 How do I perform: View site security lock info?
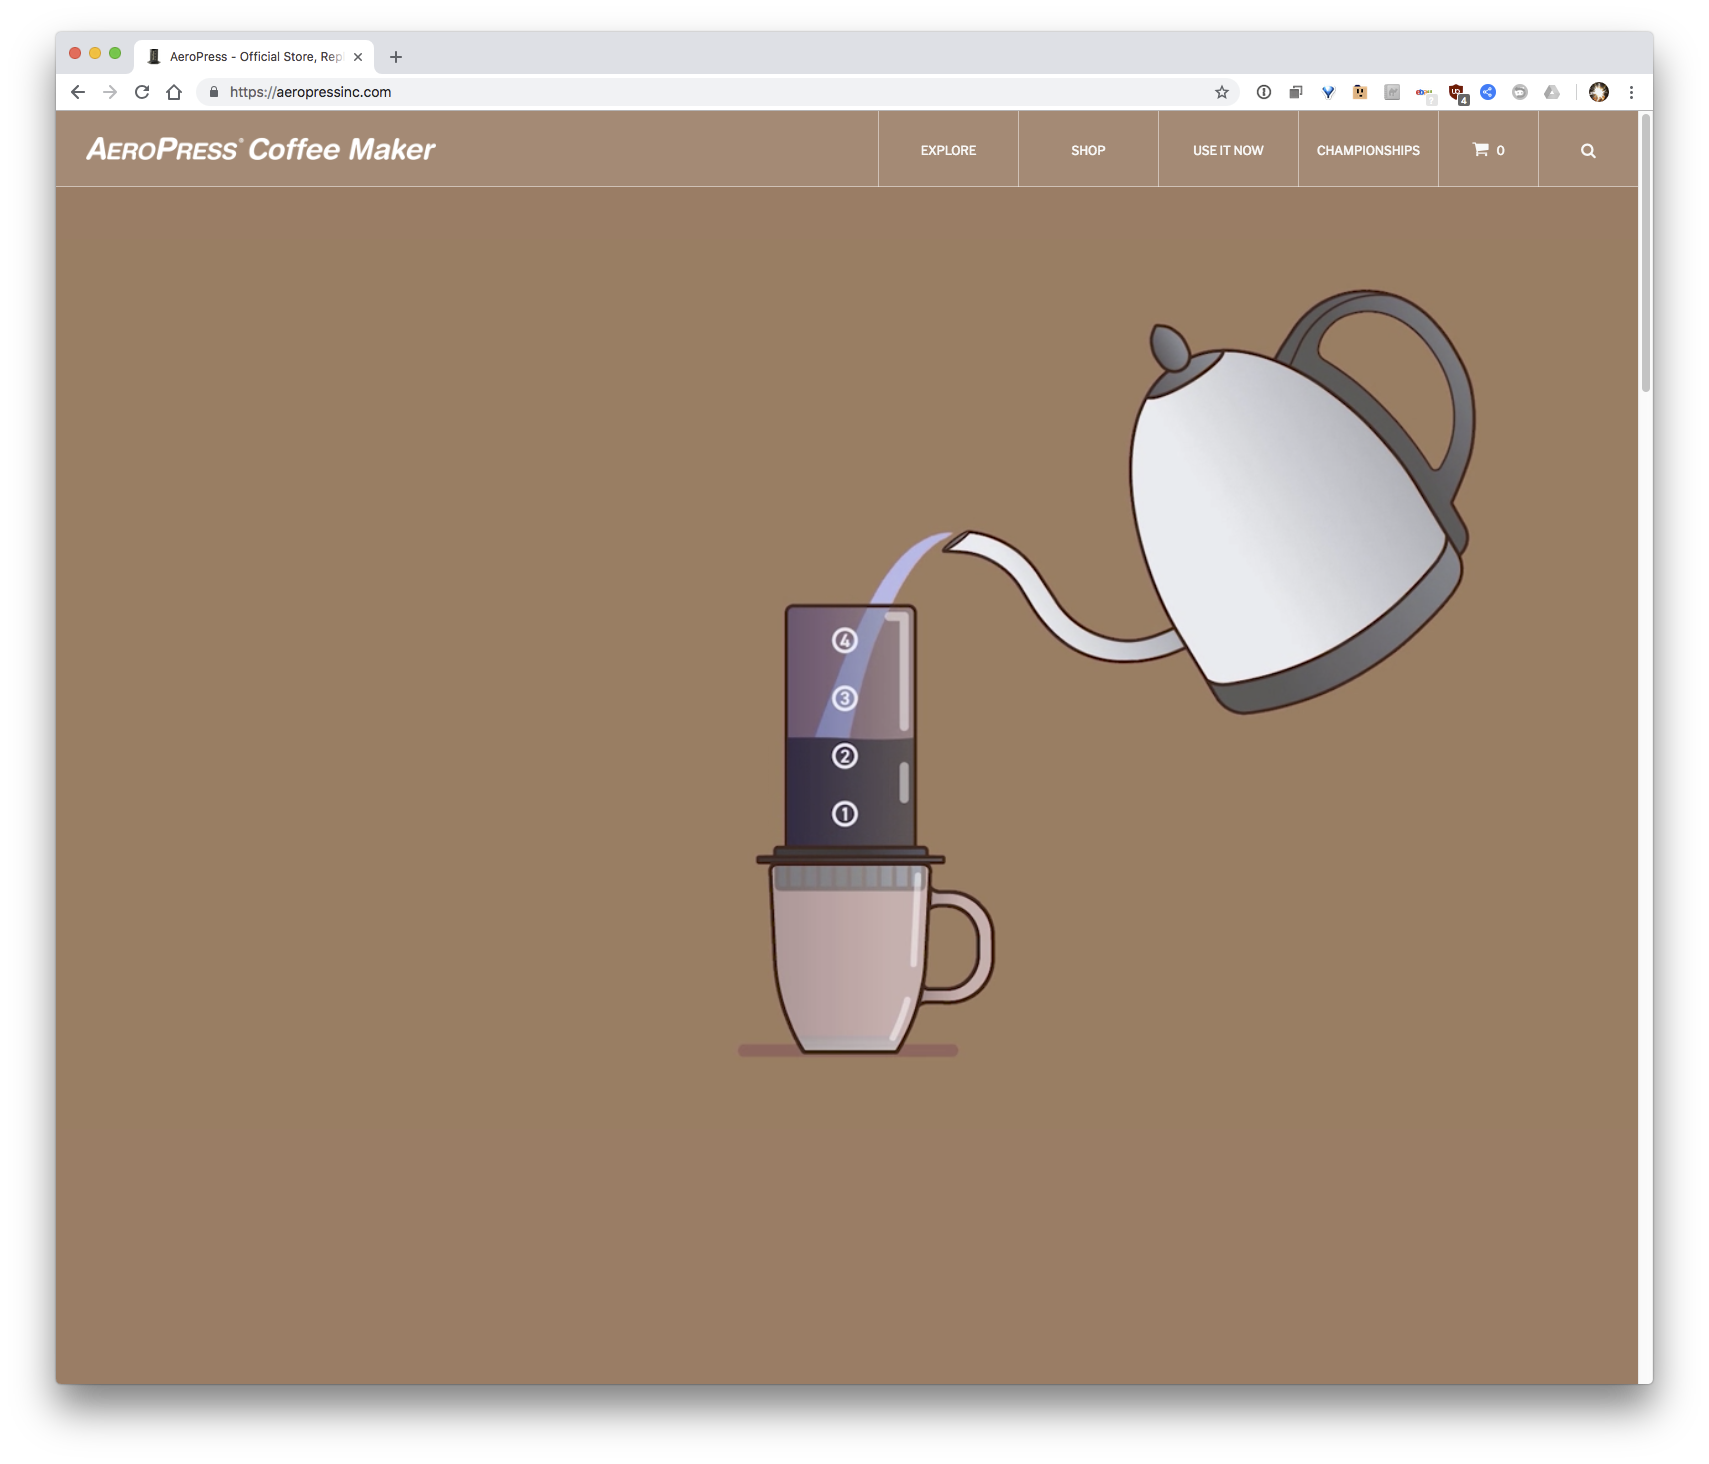pos(213,92)
